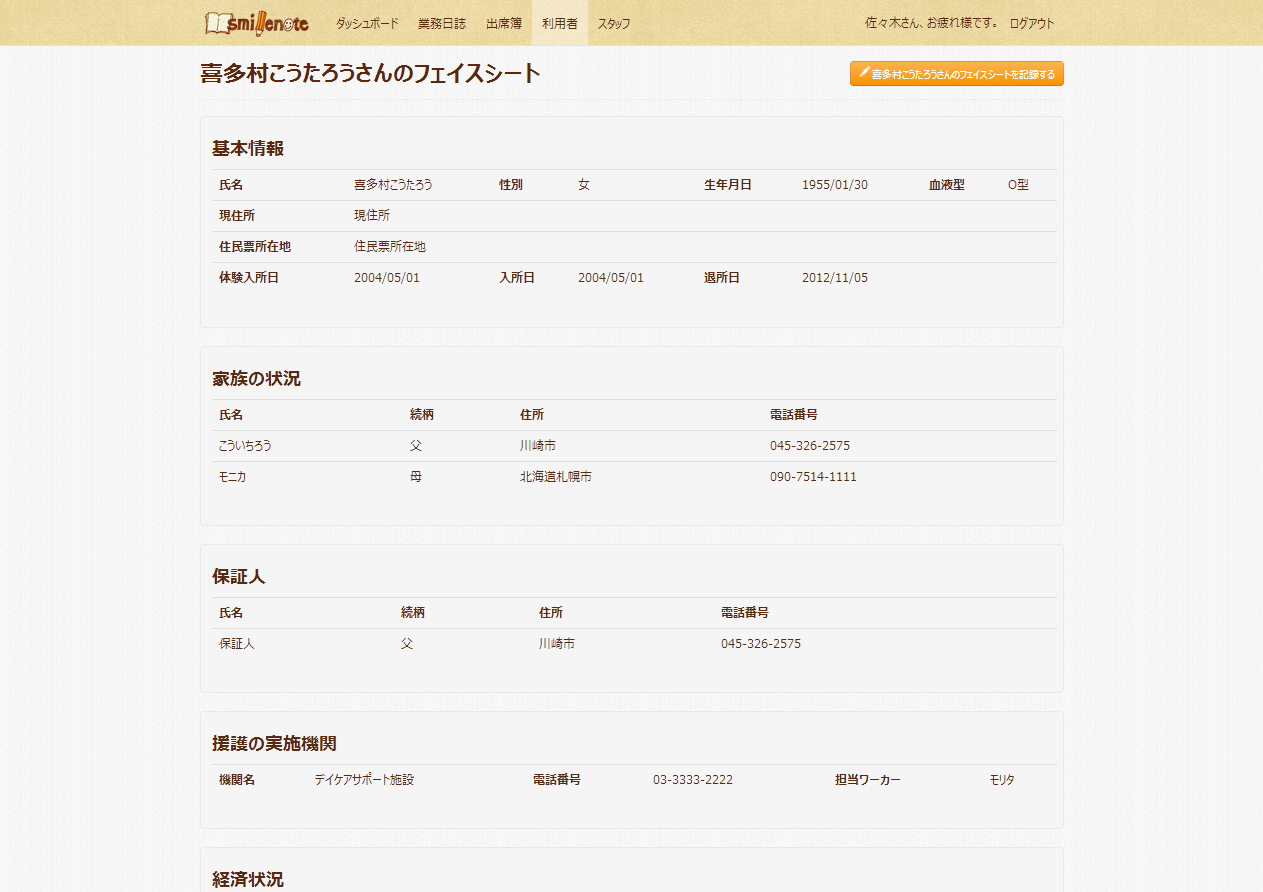
Task: Click the orange フェイスシートを記録する button
Action: [957, 74]
